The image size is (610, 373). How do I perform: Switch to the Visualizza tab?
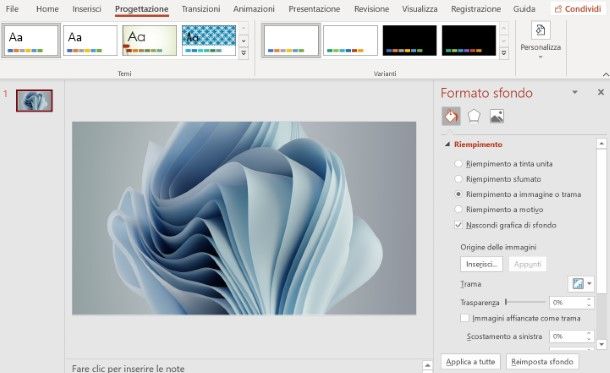pos(420,9)
